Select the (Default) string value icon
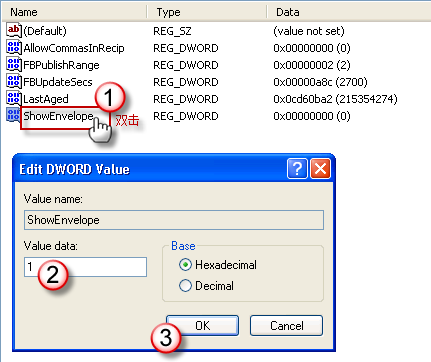This screenshot has width=431, height=362. [x=14, y=31]
